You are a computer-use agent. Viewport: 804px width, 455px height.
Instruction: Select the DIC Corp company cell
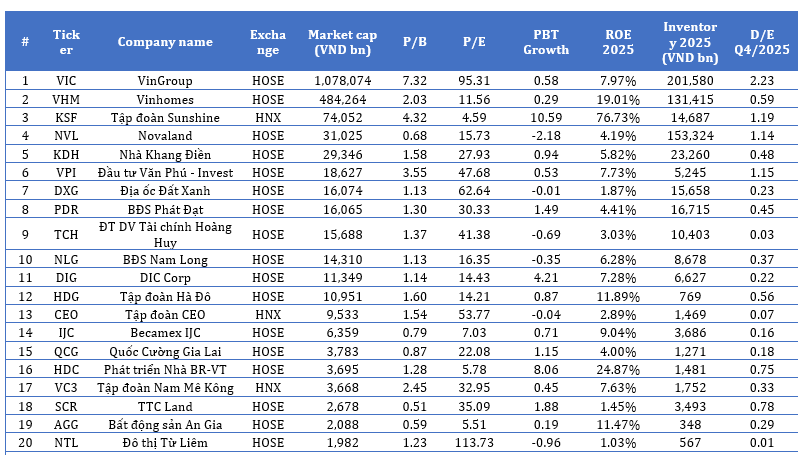[165, 277]
